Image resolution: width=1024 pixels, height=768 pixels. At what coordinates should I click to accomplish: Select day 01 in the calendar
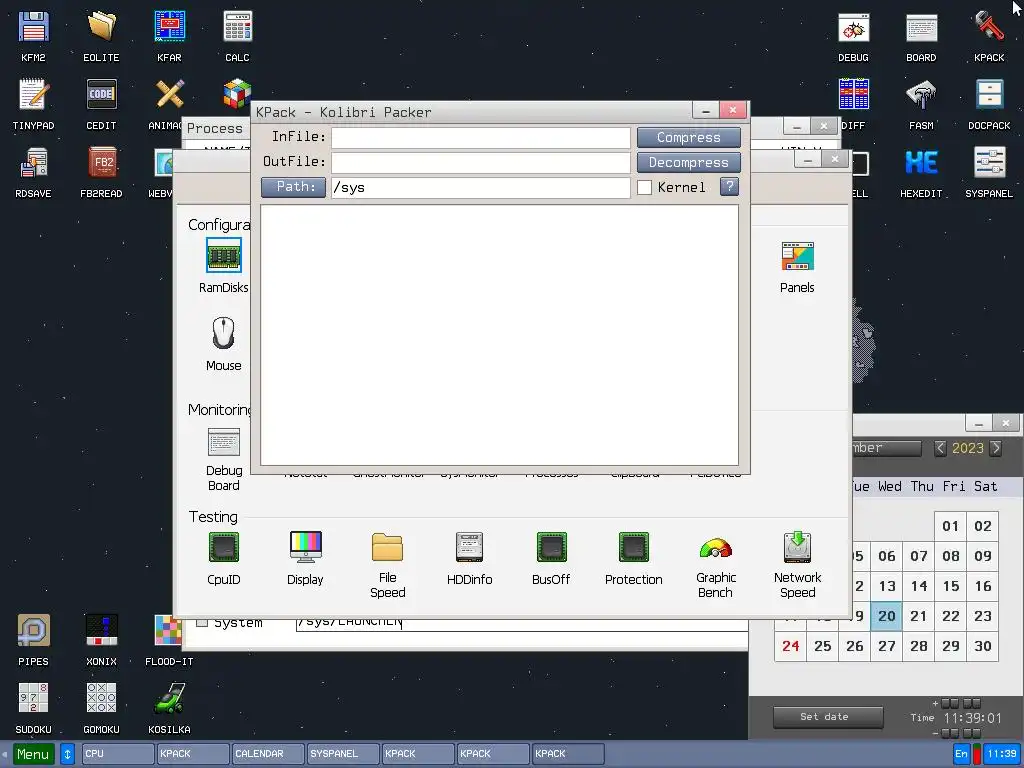[x=950, y=526]
